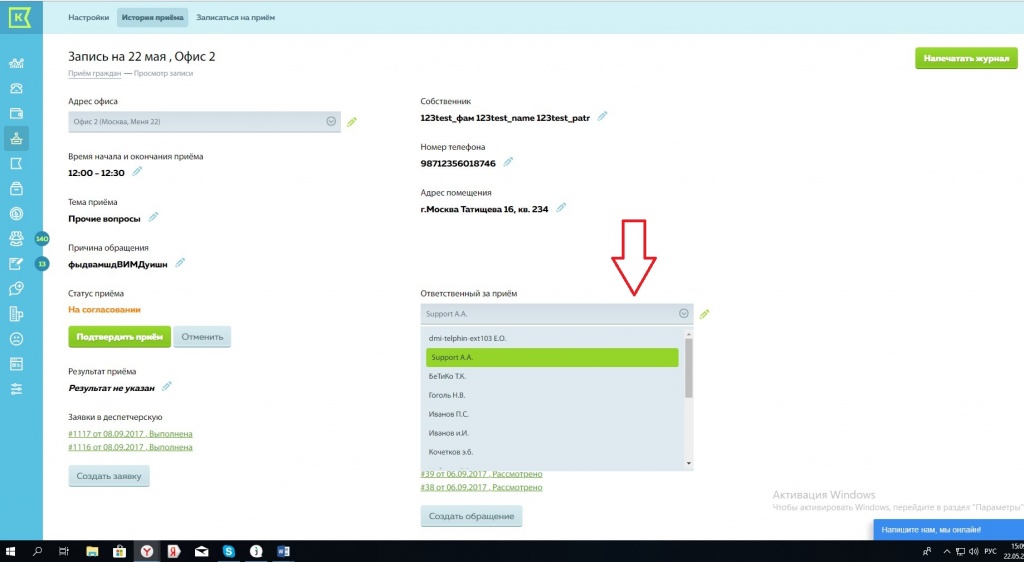Expand the office address dropdown

[331, 121]
